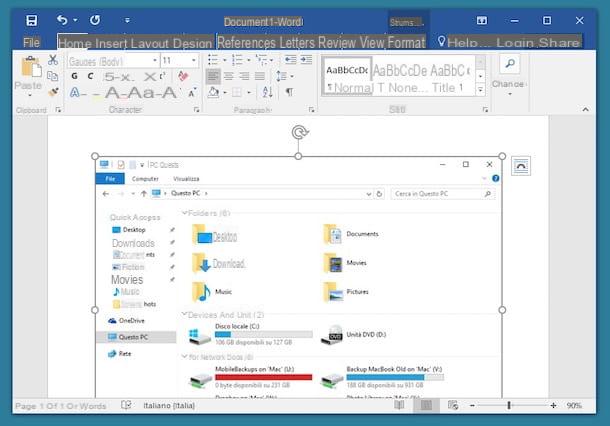Click the Save icon in title bar
Image resolution: width=610 pixels, height=426 pixels.
coord(32,20)
